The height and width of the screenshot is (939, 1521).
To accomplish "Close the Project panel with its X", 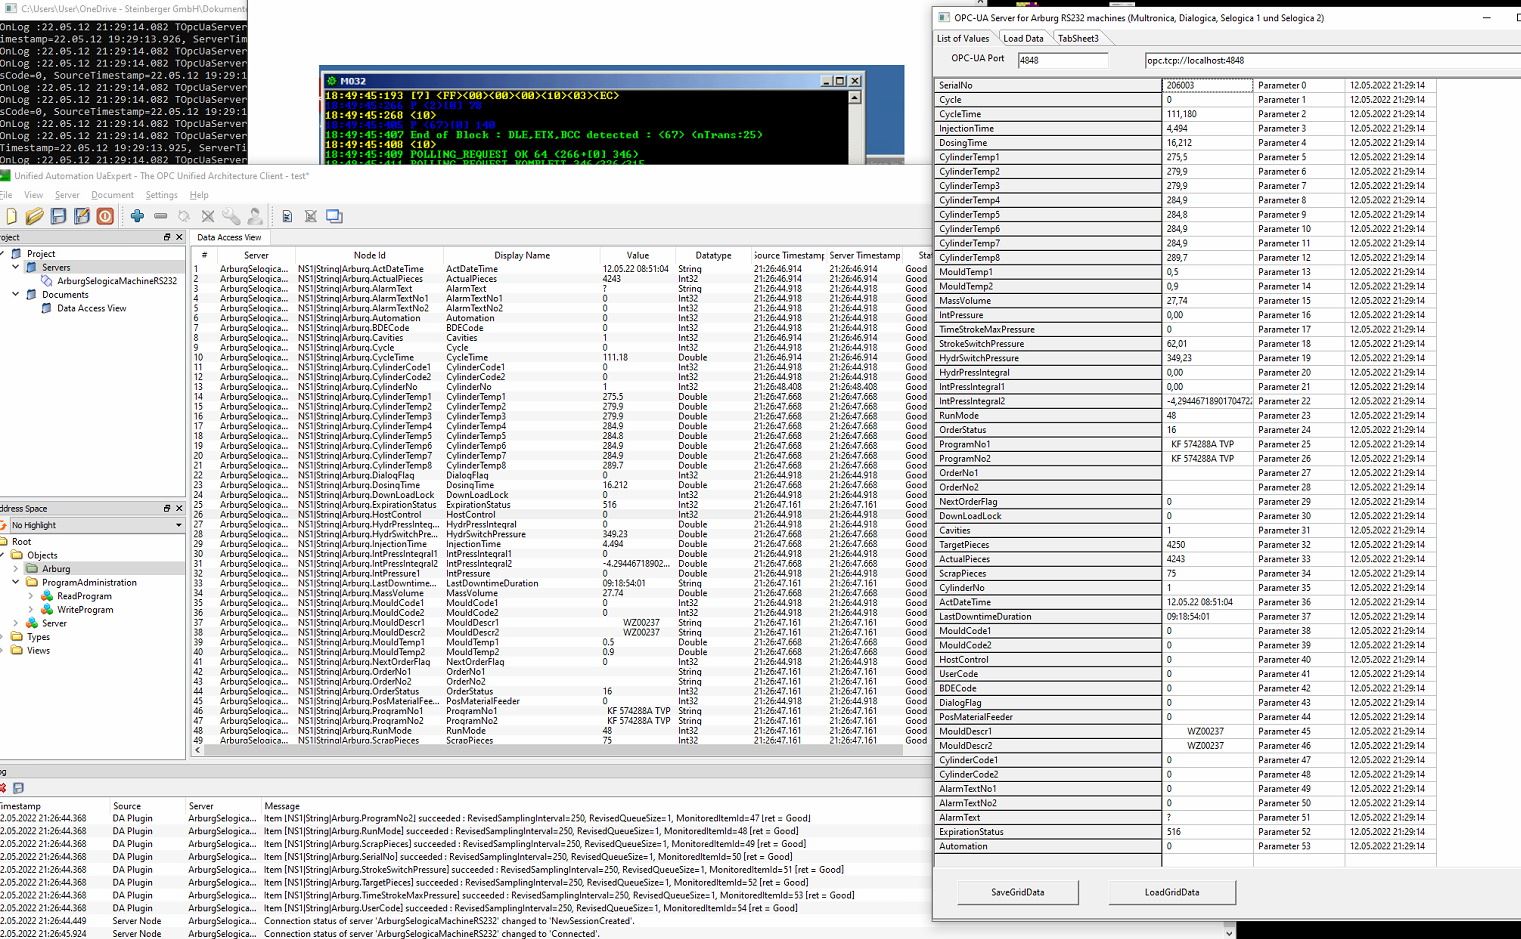I will 179,237.
